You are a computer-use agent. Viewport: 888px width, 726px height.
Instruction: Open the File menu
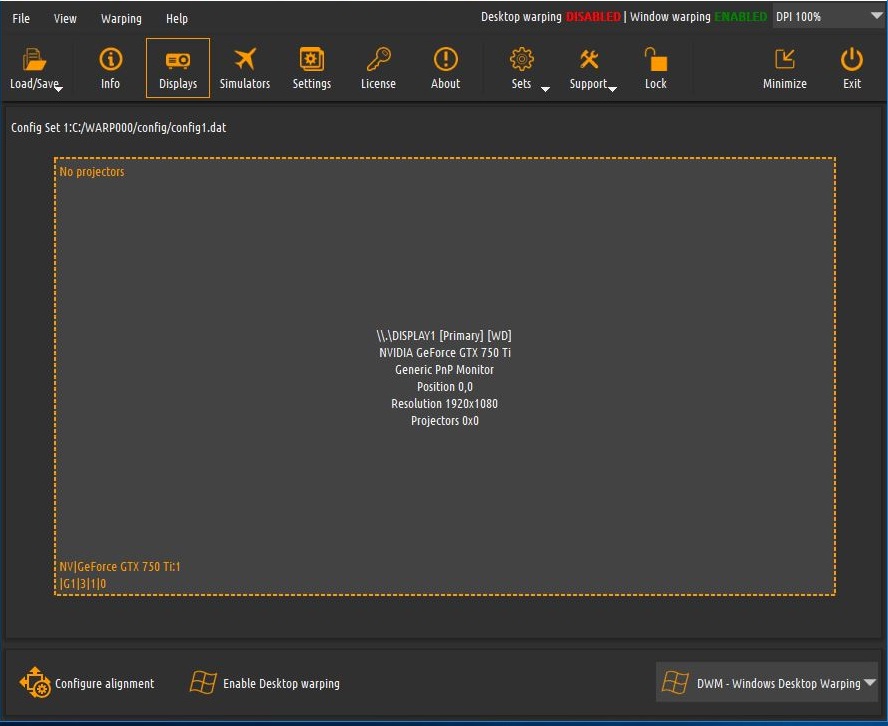[x=21, y=18]
